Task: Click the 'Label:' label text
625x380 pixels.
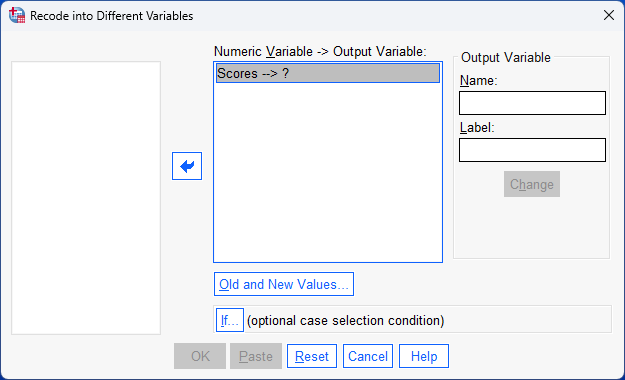Action: 477,128
